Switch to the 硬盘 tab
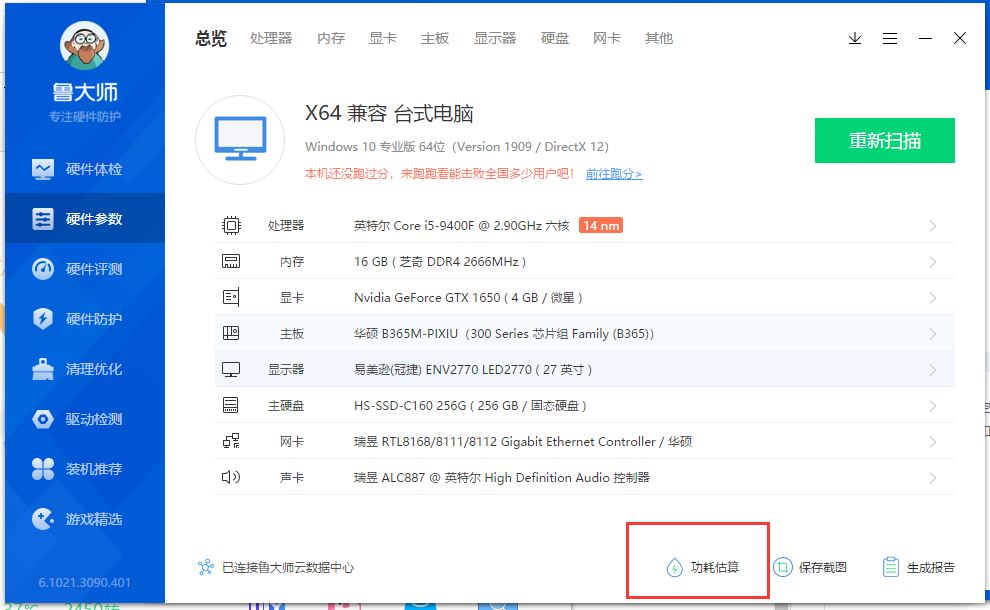 (555, 38)
